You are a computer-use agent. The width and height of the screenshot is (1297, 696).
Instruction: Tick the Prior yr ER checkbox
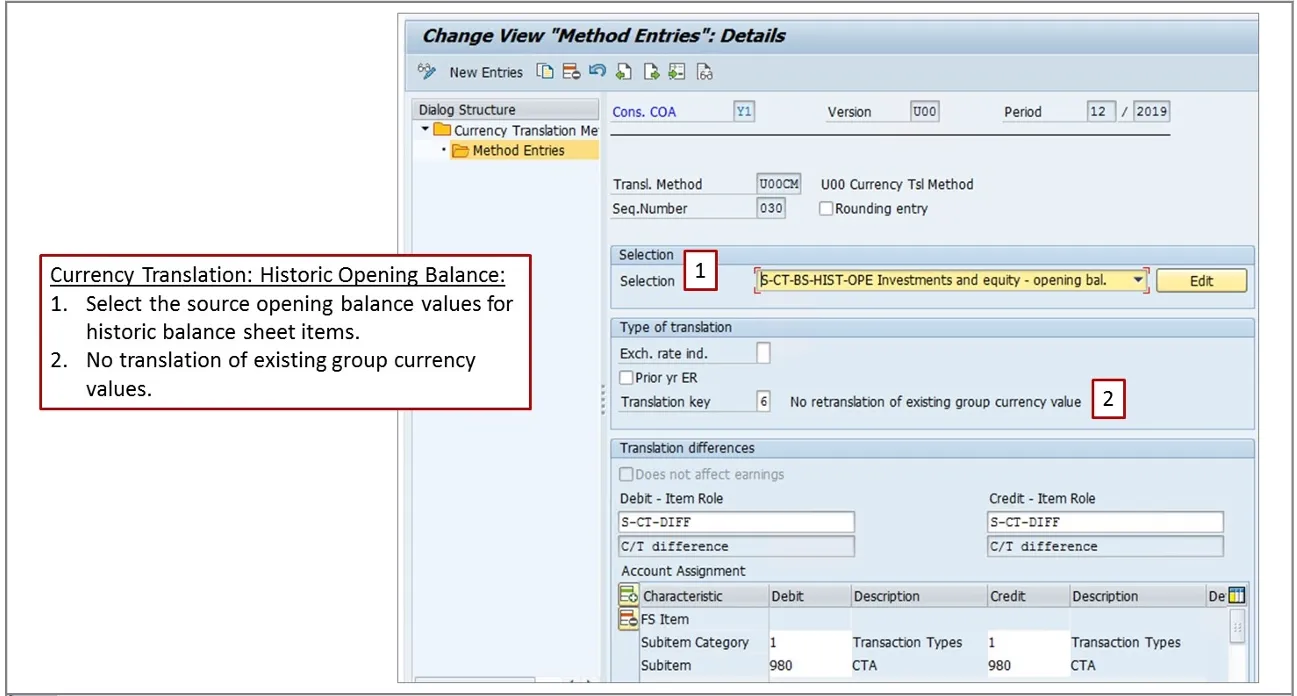click(626, 378)
